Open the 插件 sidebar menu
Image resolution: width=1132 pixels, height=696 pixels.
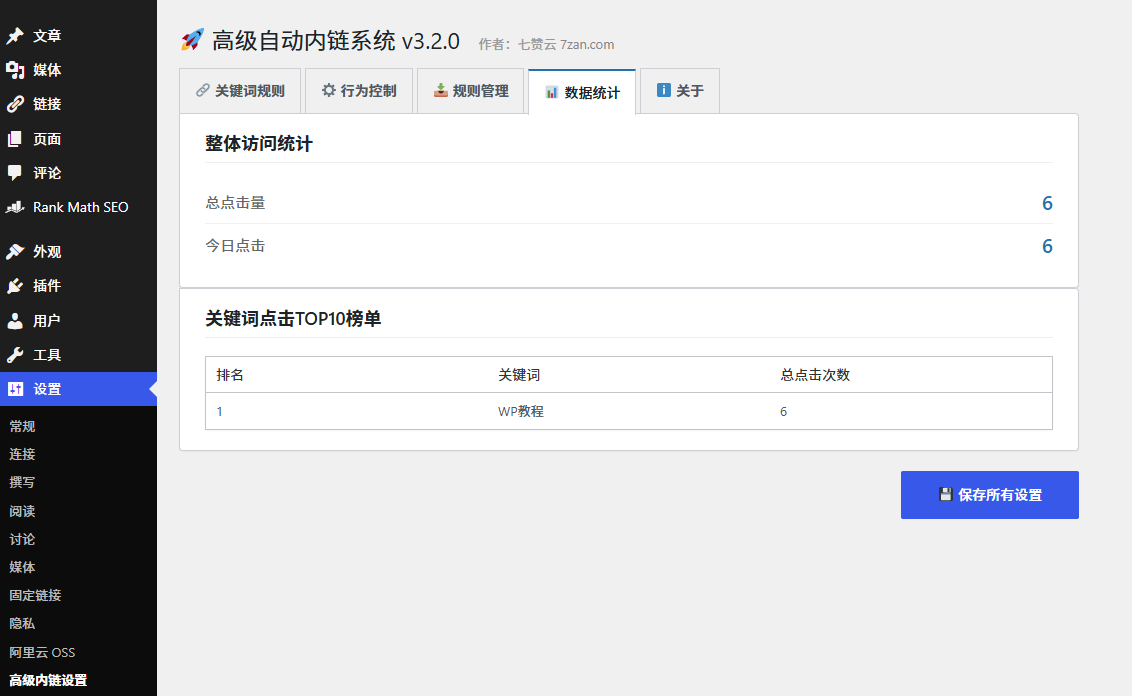78,286
